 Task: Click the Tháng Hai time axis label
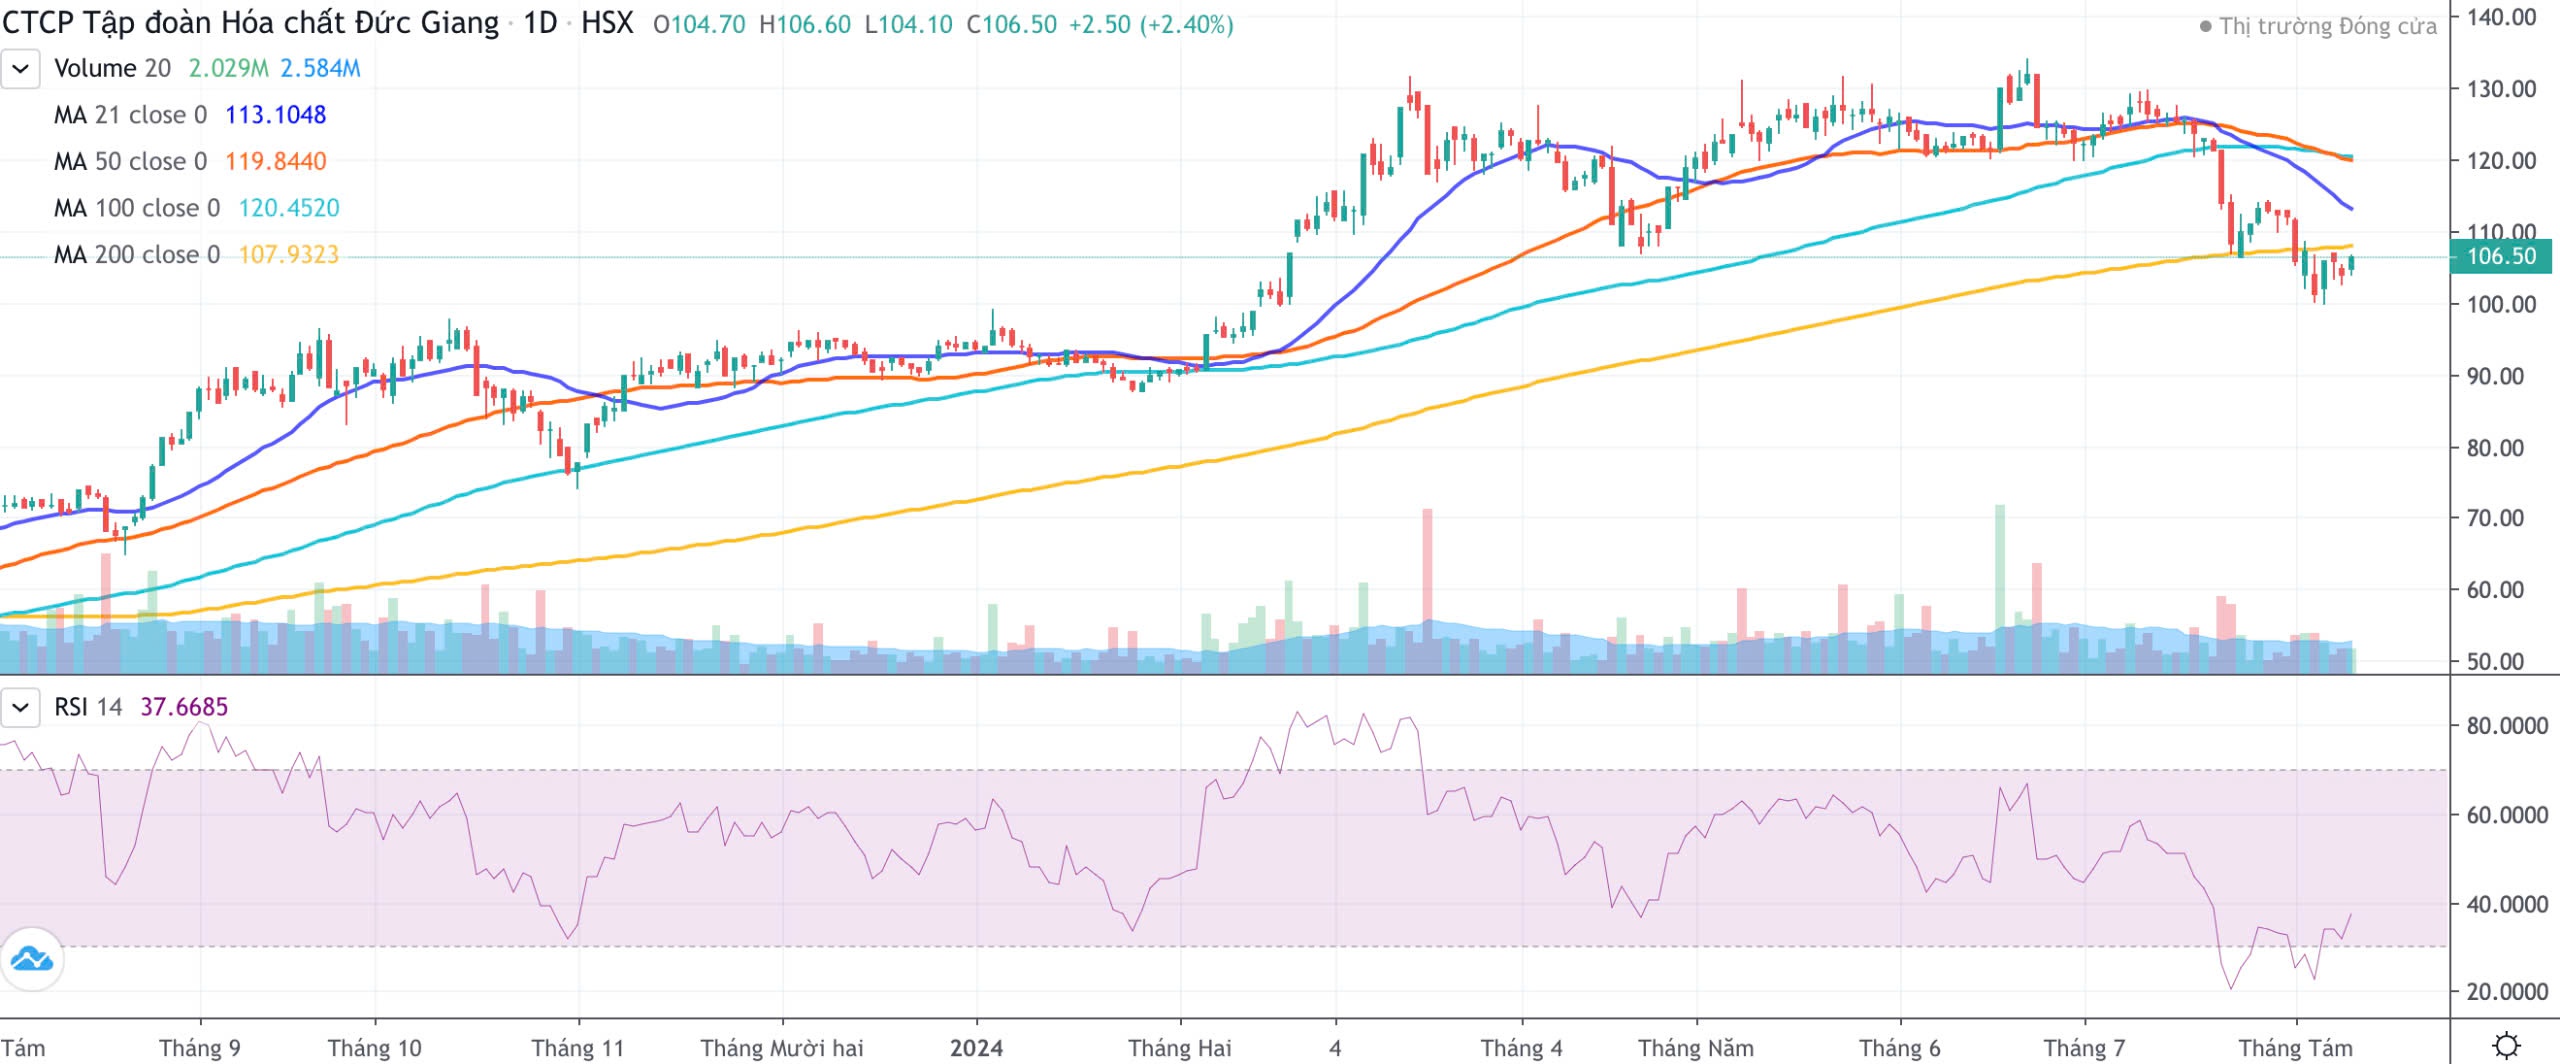click(x=1180, y=1048)
